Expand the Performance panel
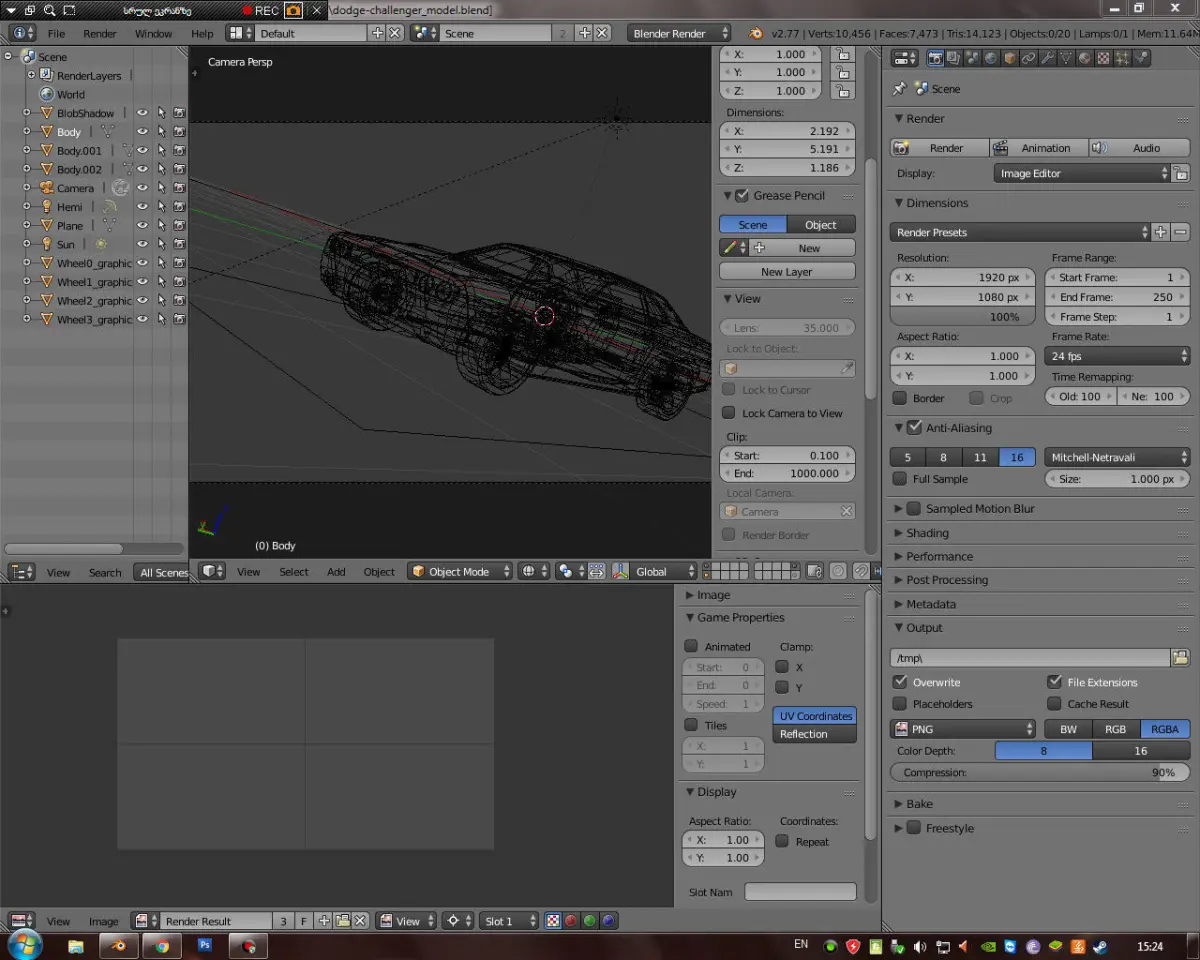 (x=939, y=556)
